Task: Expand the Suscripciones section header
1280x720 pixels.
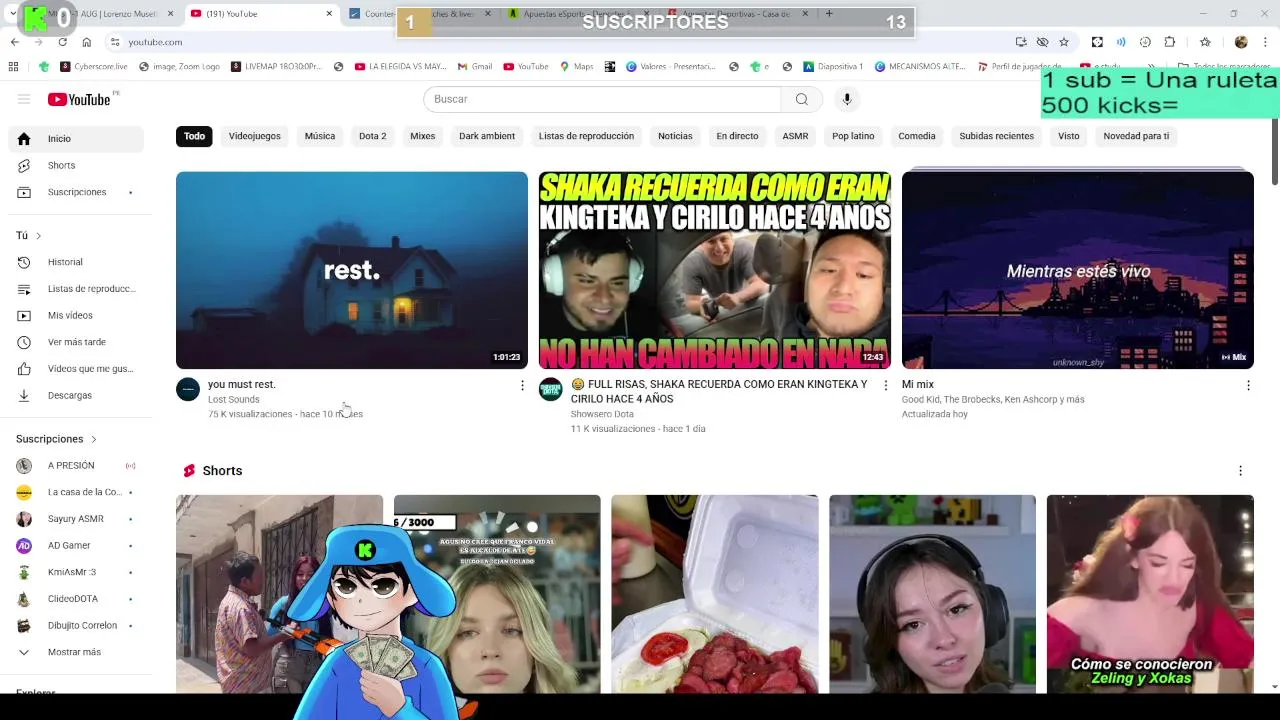Action: [56, 439]
